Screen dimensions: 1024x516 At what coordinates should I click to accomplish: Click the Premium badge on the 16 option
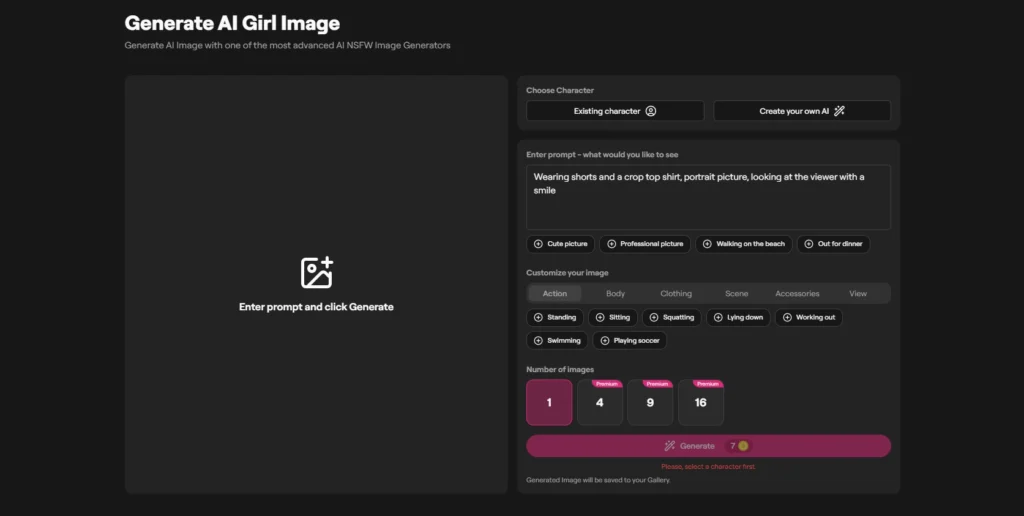(708, 384)
